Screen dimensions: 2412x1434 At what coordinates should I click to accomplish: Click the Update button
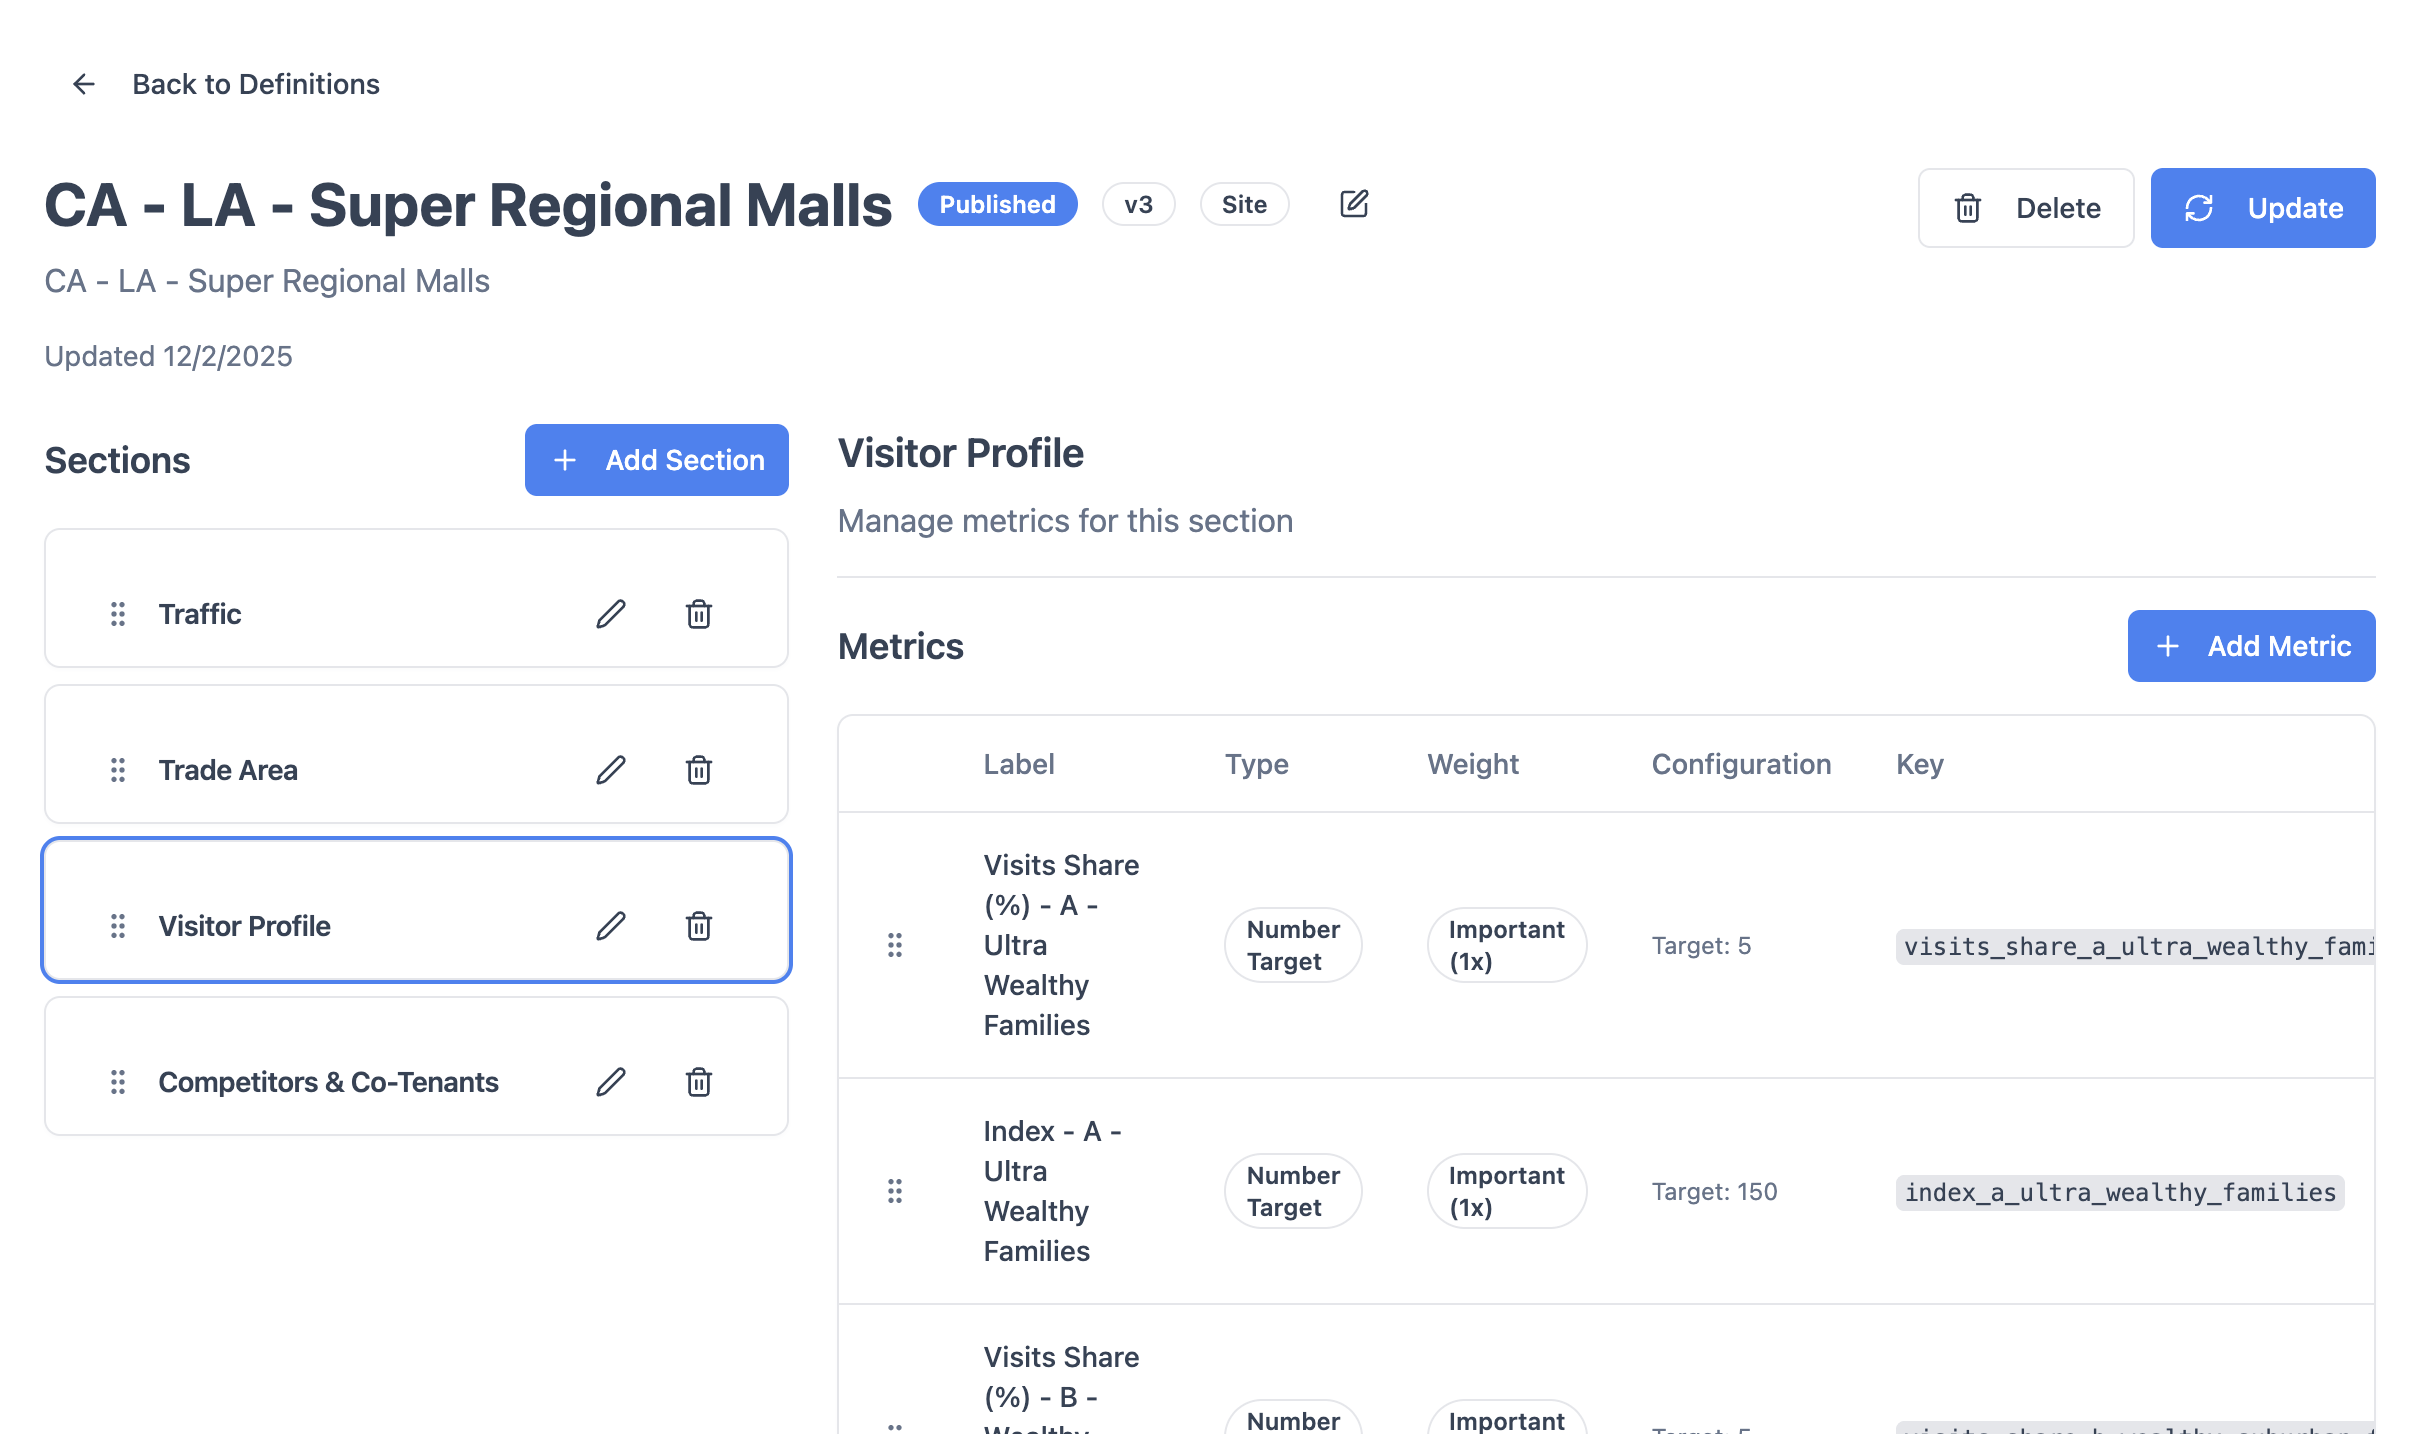click(x=2263, y=208)
